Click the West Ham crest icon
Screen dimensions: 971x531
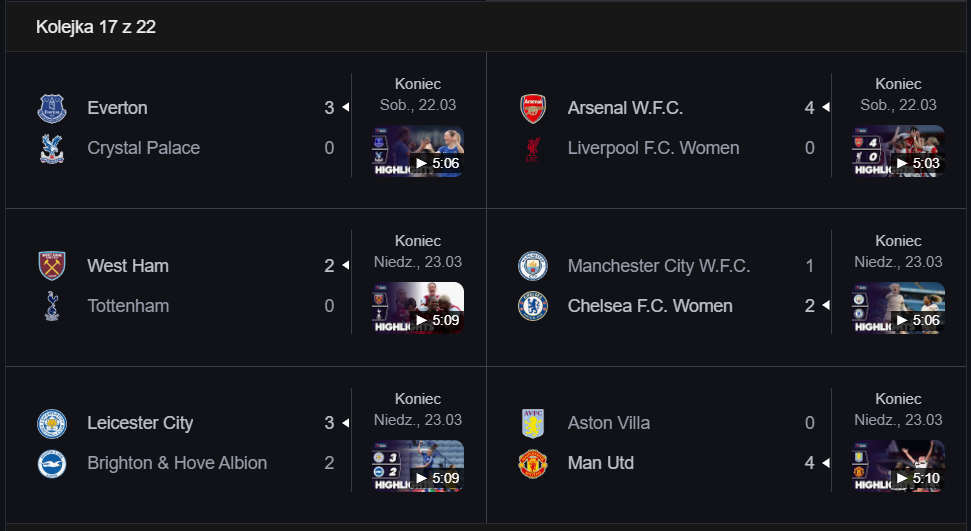click(52, 266)
